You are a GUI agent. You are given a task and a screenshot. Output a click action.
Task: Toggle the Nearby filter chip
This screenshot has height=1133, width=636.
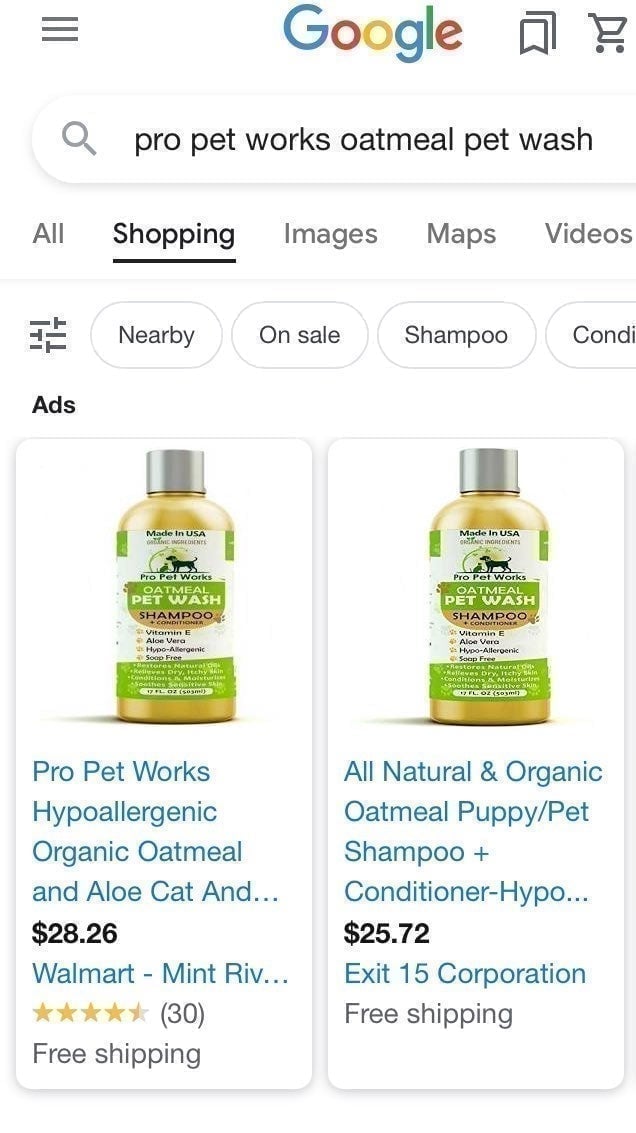[x=156, y=335]
